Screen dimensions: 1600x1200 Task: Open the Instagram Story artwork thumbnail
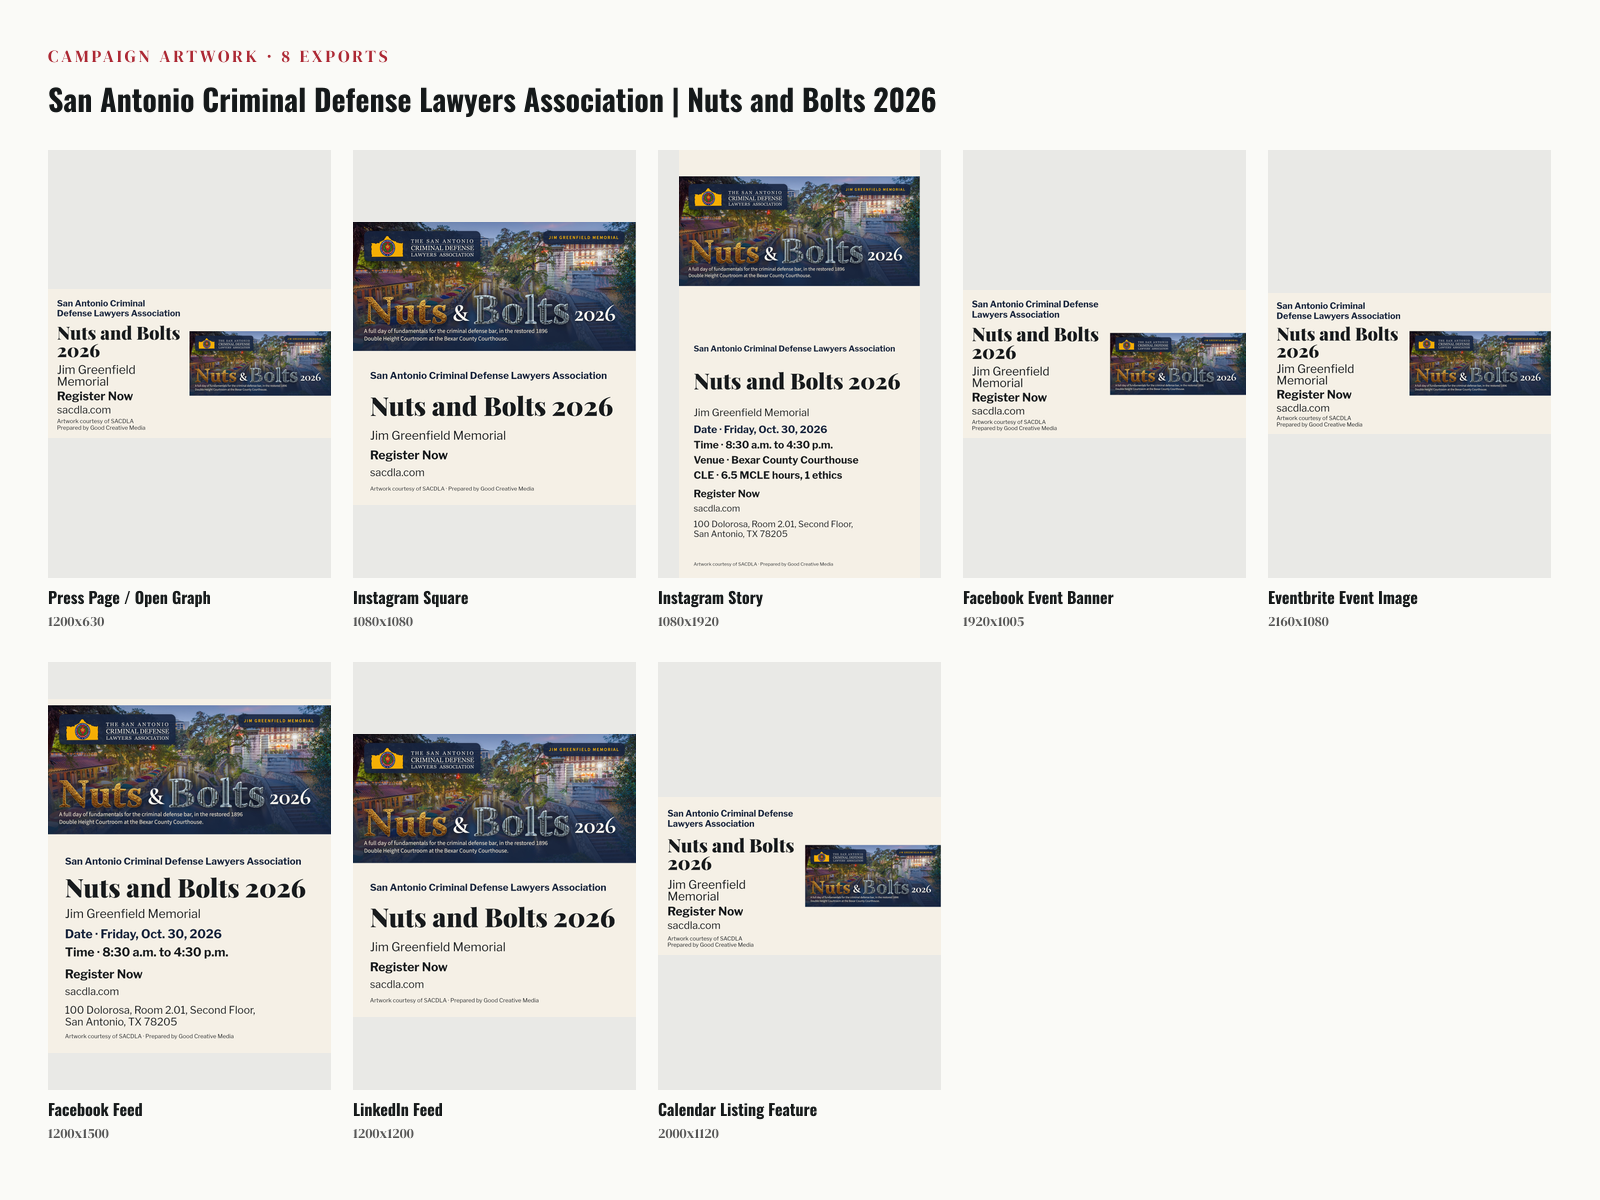pos(799,364)
